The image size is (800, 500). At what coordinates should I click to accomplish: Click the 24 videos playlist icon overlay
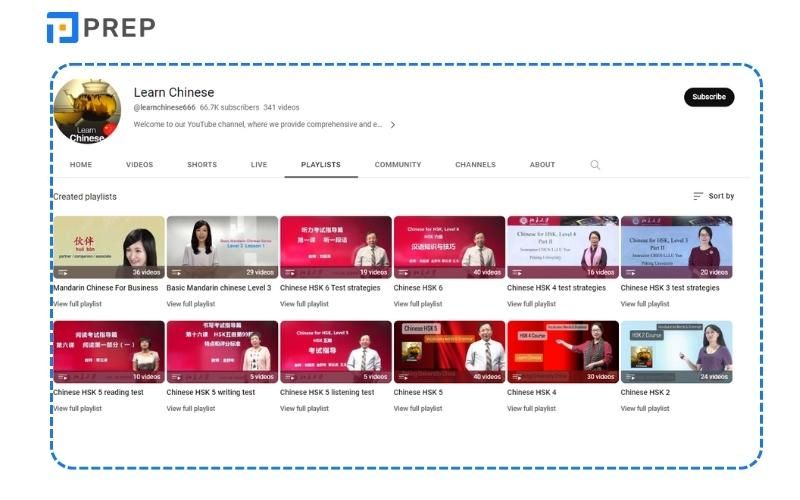point(631,377)
